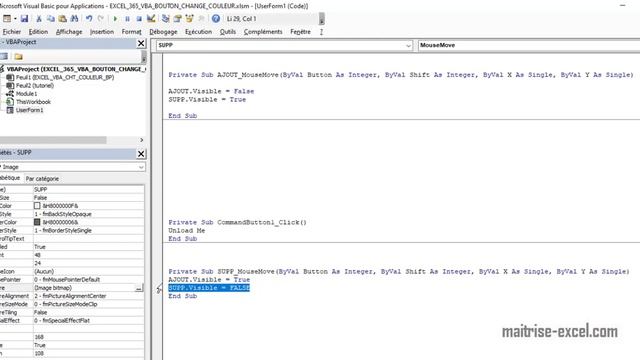Open the Edition menu

pos(38,32)
